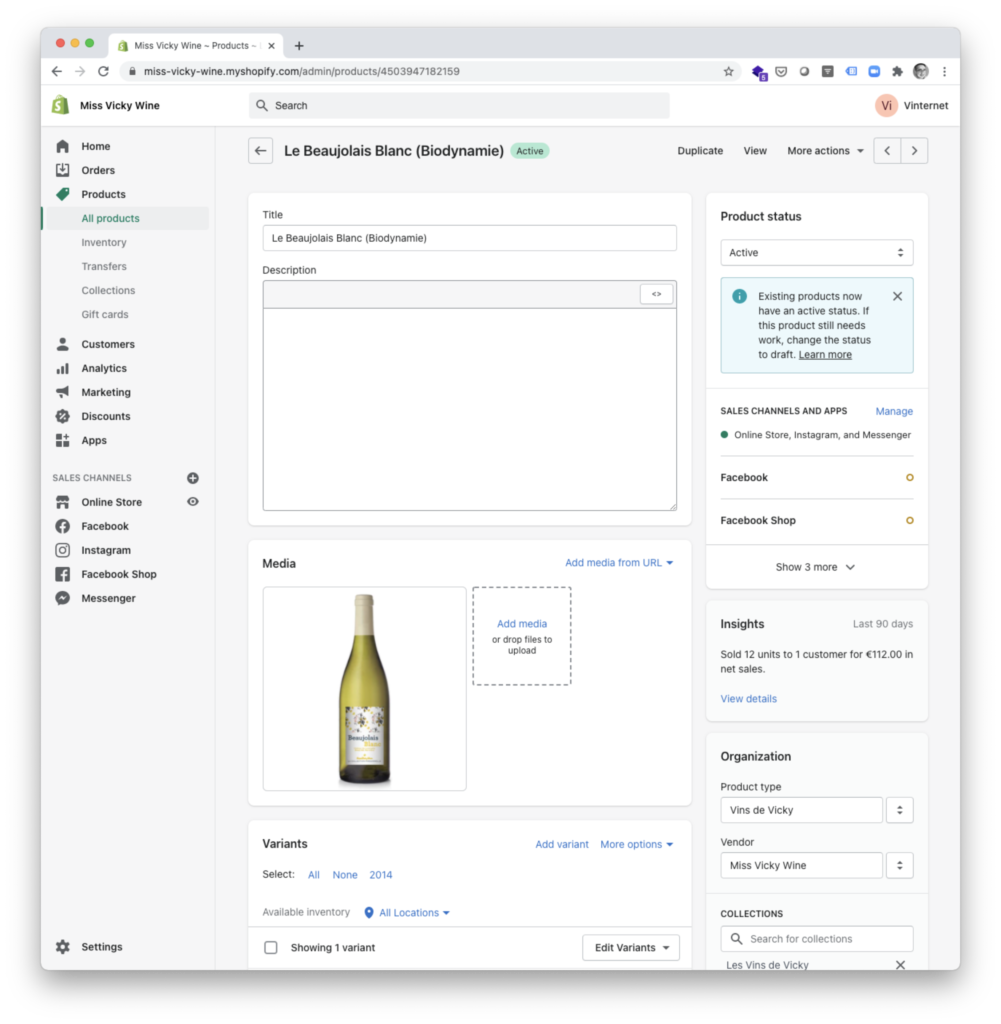Edit the Vendor text field
The image size is (1001, 1024).
click(801, 866)
